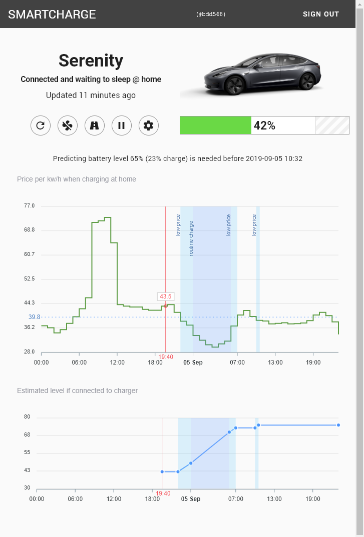Click narrow low price band near 10:00

point(258,279)
